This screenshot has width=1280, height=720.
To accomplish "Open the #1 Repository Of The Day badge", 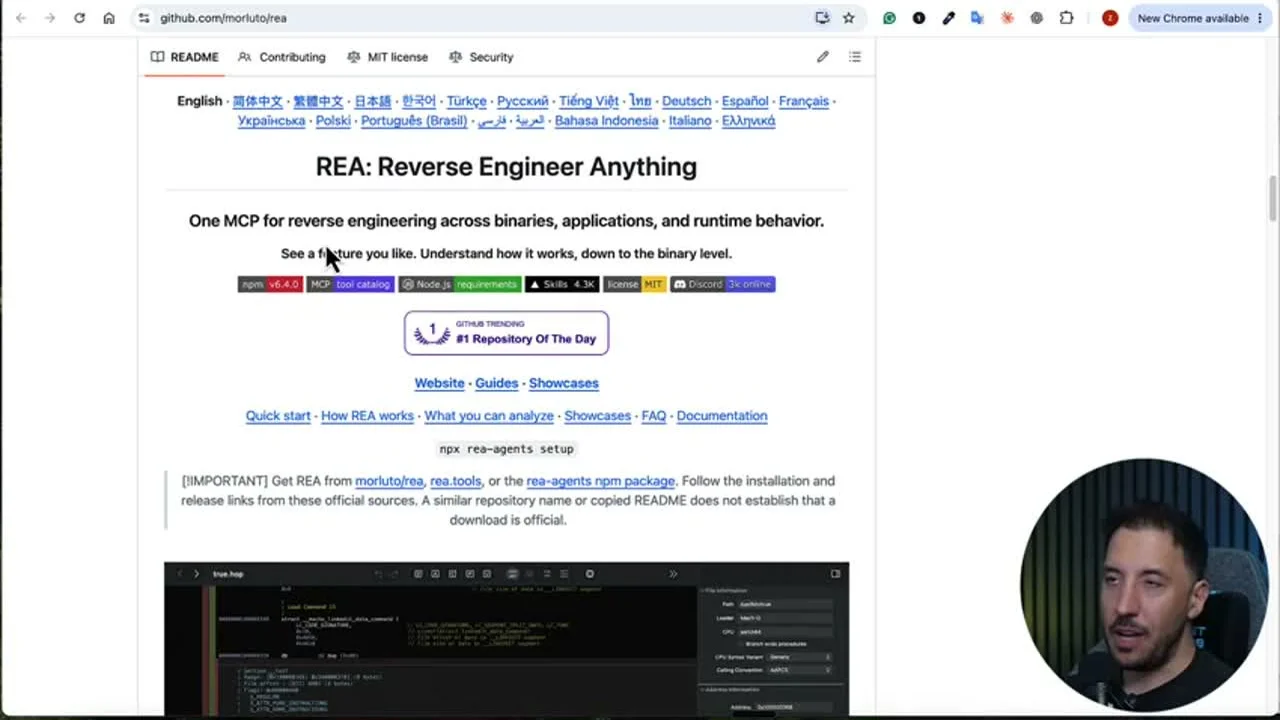I will [x=506, y=333].
